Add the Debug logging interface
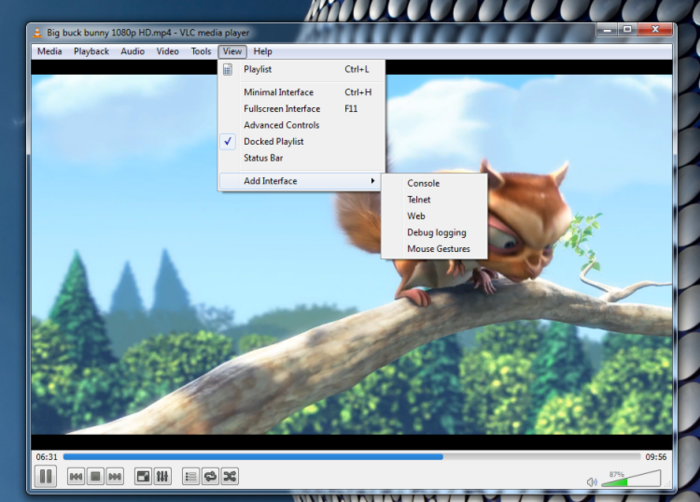 (x=434, y=233)
